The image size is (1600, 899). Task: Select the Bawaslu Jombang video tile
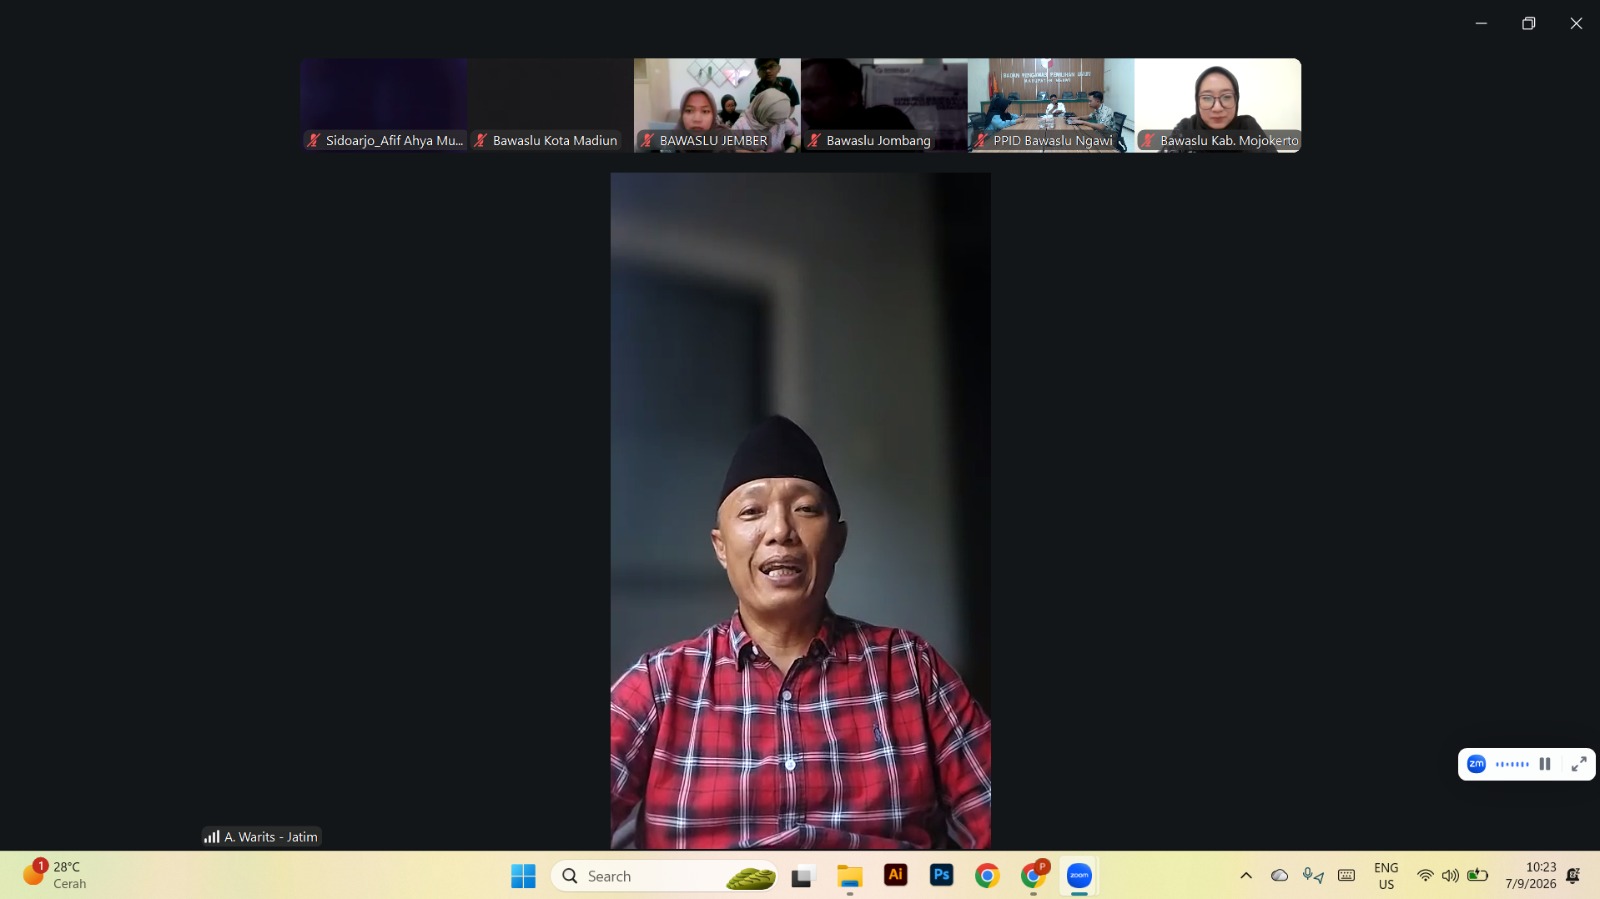pos(884,105)
